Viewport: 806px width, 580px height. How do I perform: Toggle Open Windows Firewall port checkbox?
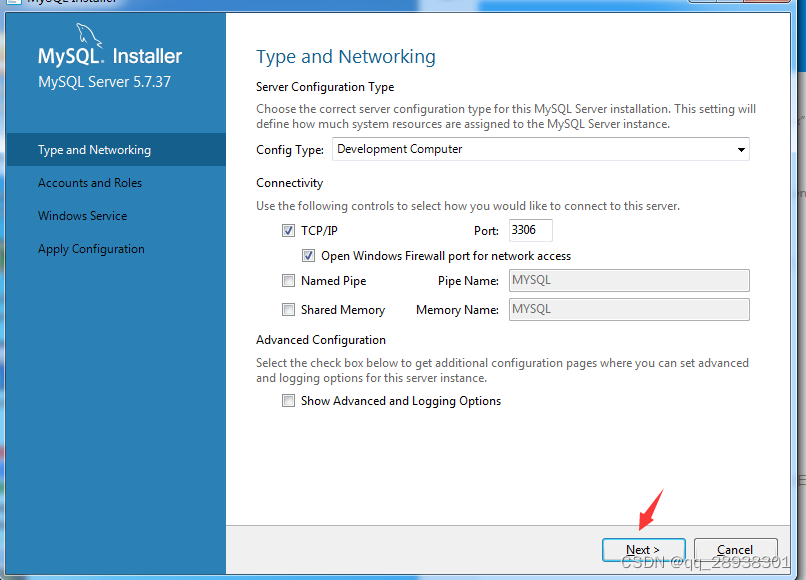(308, 256)
